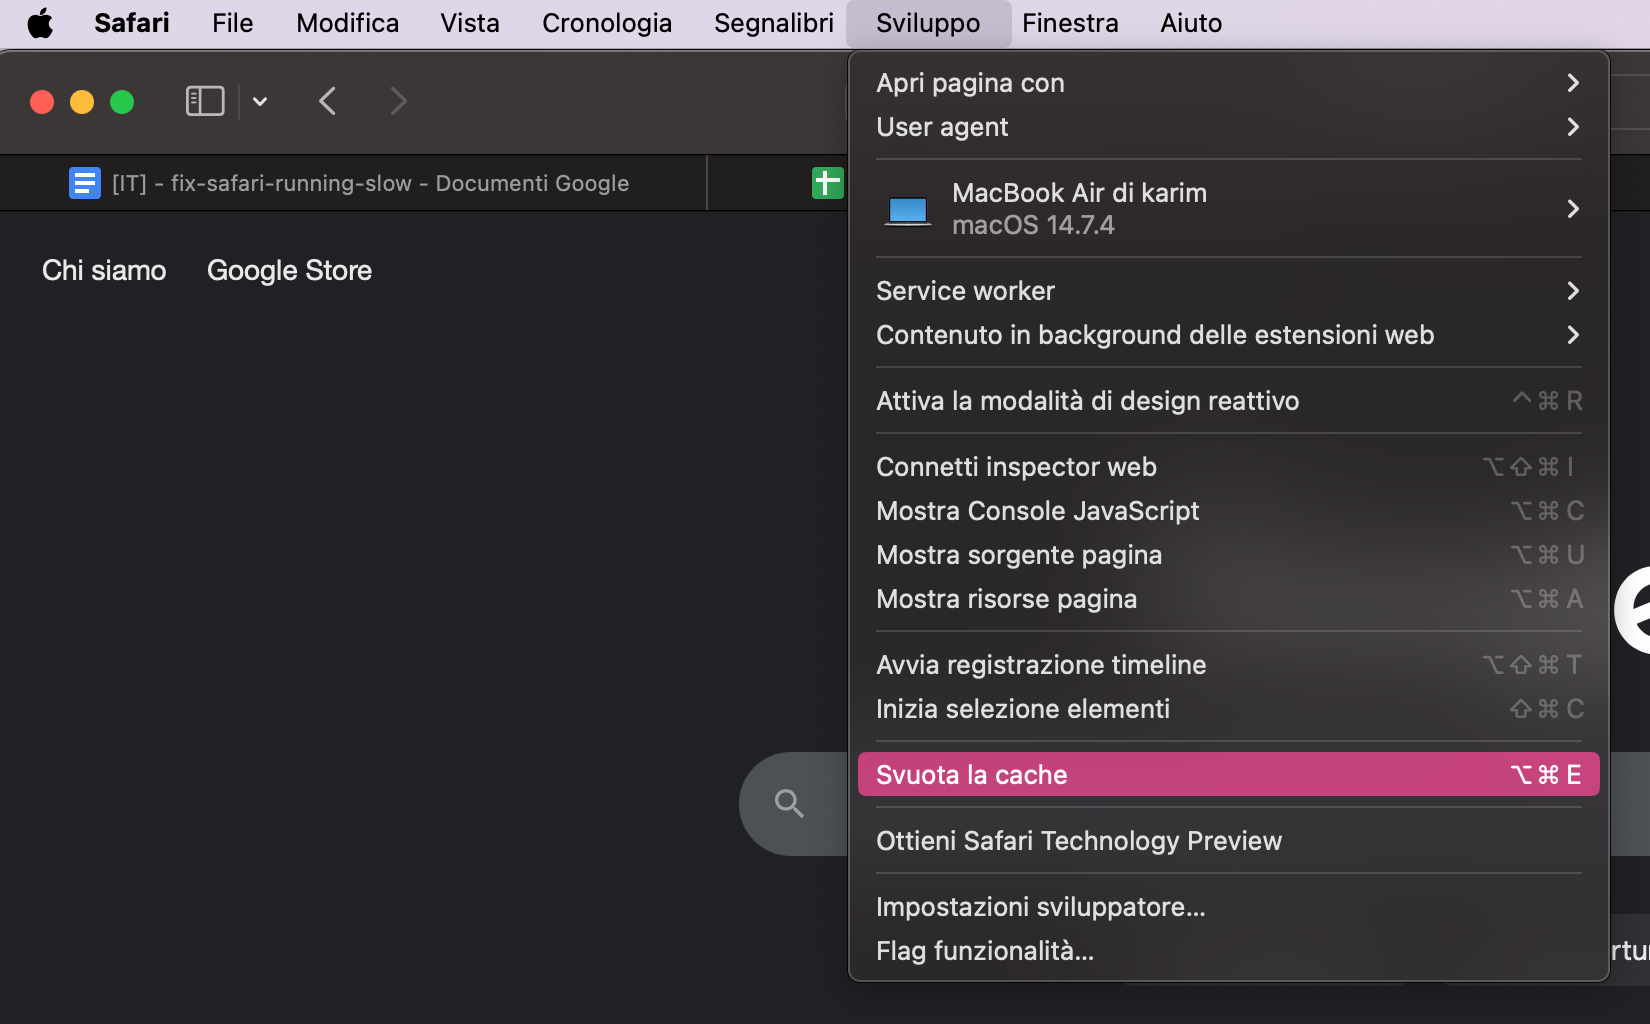Image resolution: width=1650 pixels, height=1024 pixels.
Task: Open the Finestra menu
Action: tap(1069, 23)
